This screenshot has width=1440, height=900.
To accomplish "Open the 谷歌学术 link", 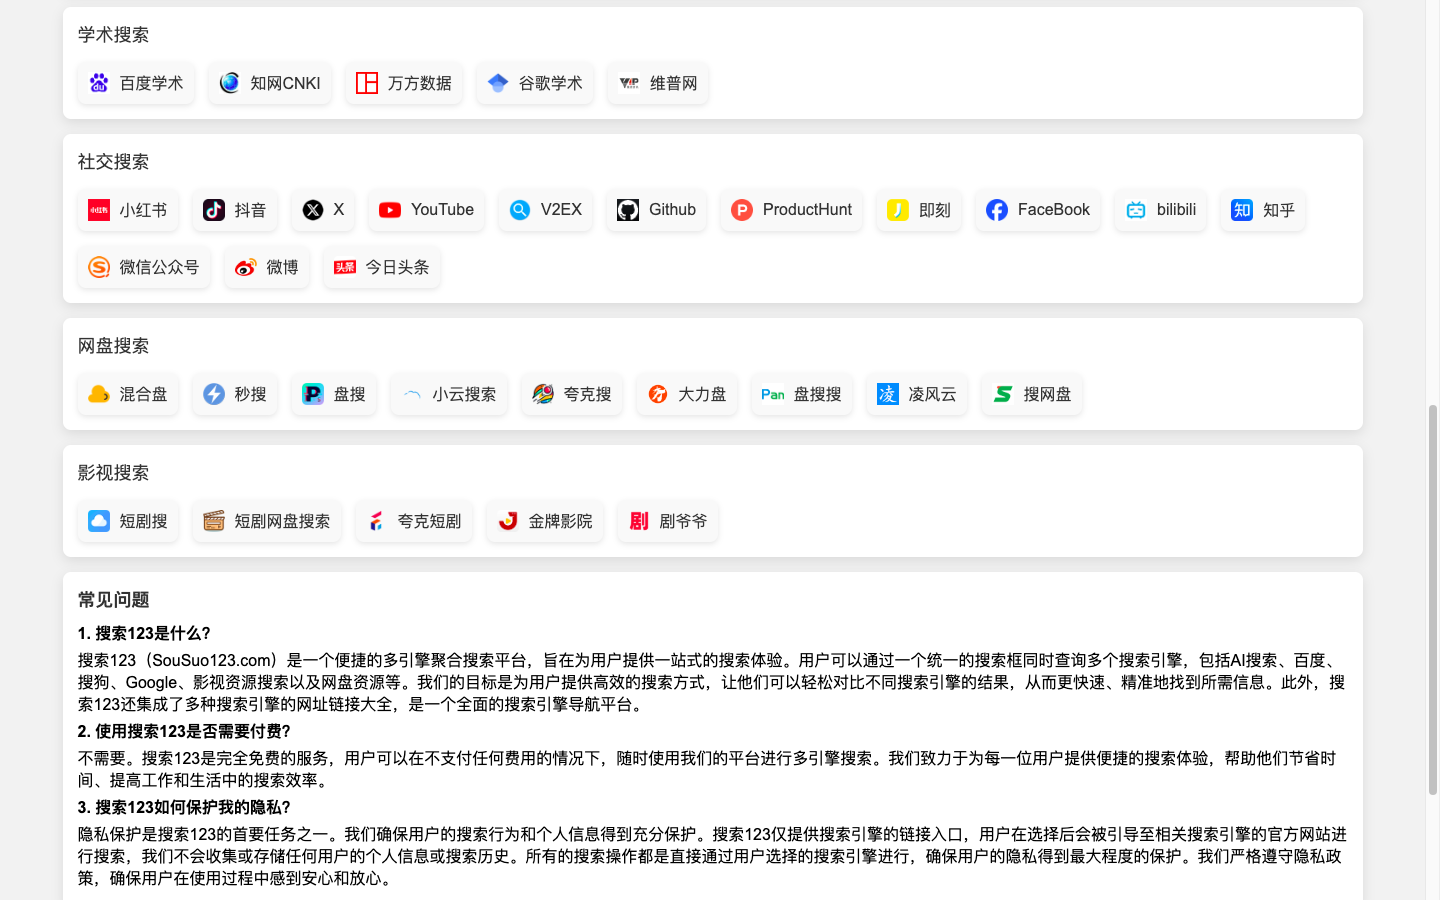I will pyautogui.click(x=535, y=83).
